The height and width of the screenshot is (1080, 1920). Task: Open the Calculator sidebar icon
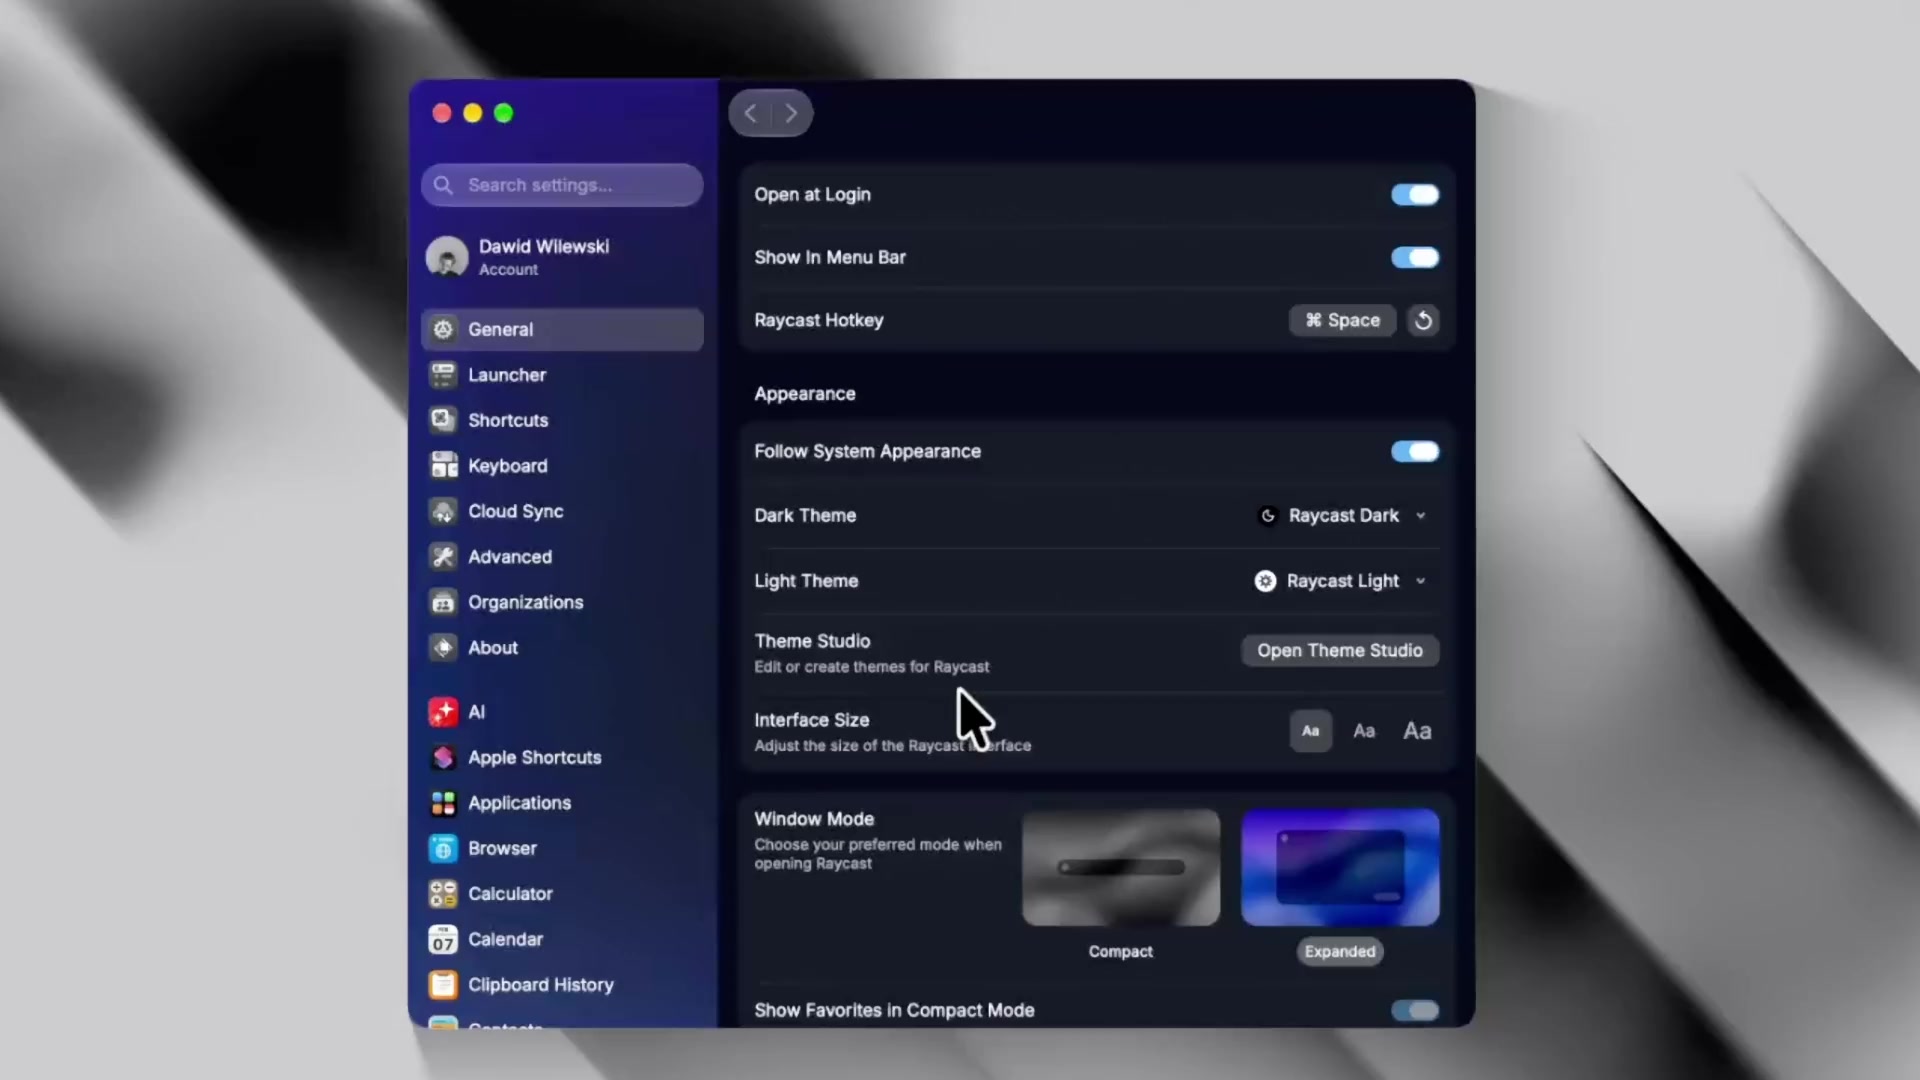(443, 894)
